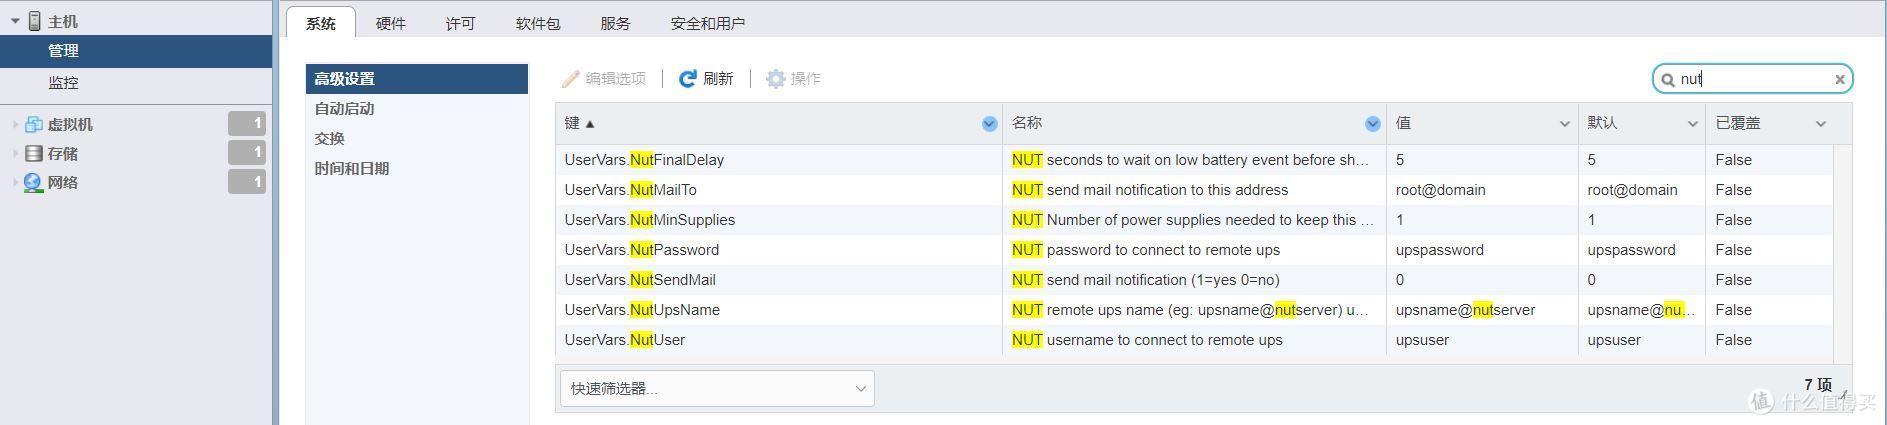Viewport: 1887px width, 425px height.
Task: Clear search with the X icon
Action: 1839,79
